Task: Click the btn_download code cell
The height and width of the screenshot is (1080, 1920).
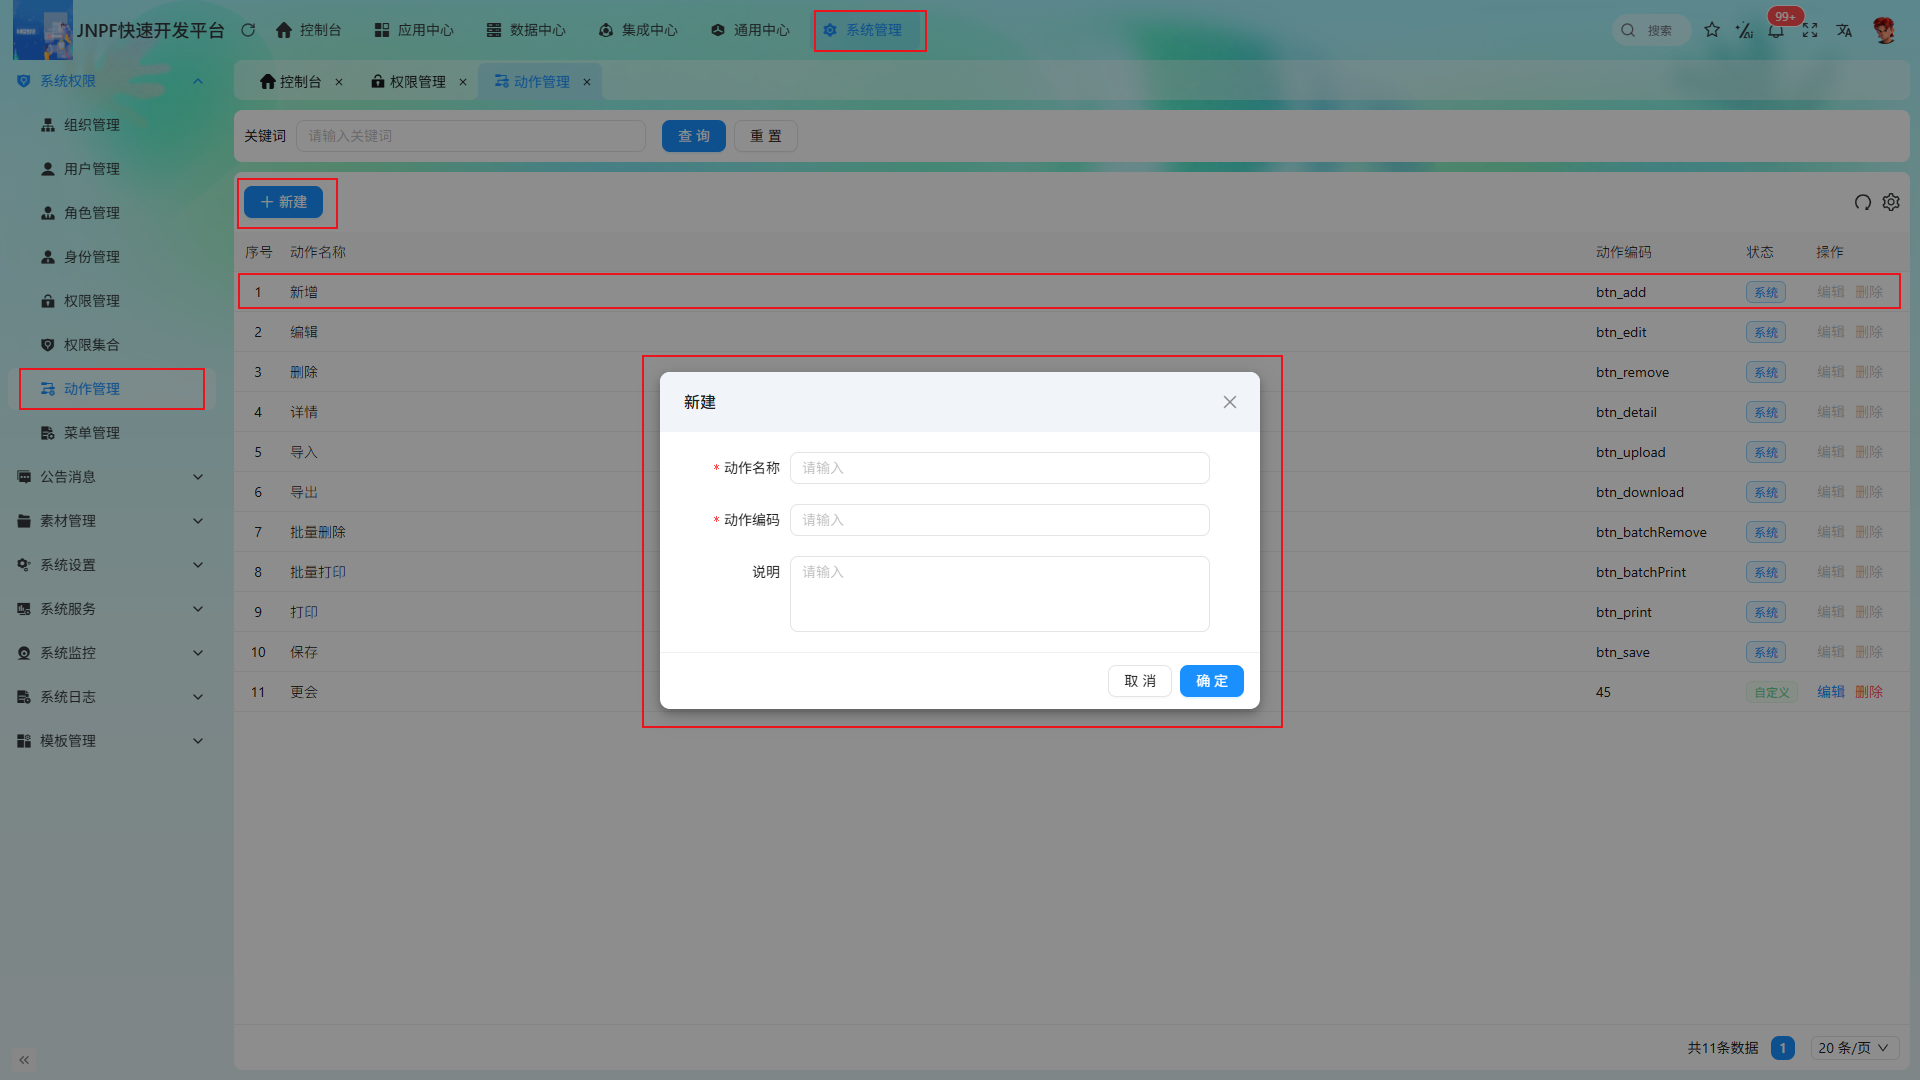Action: point(1640,492)
